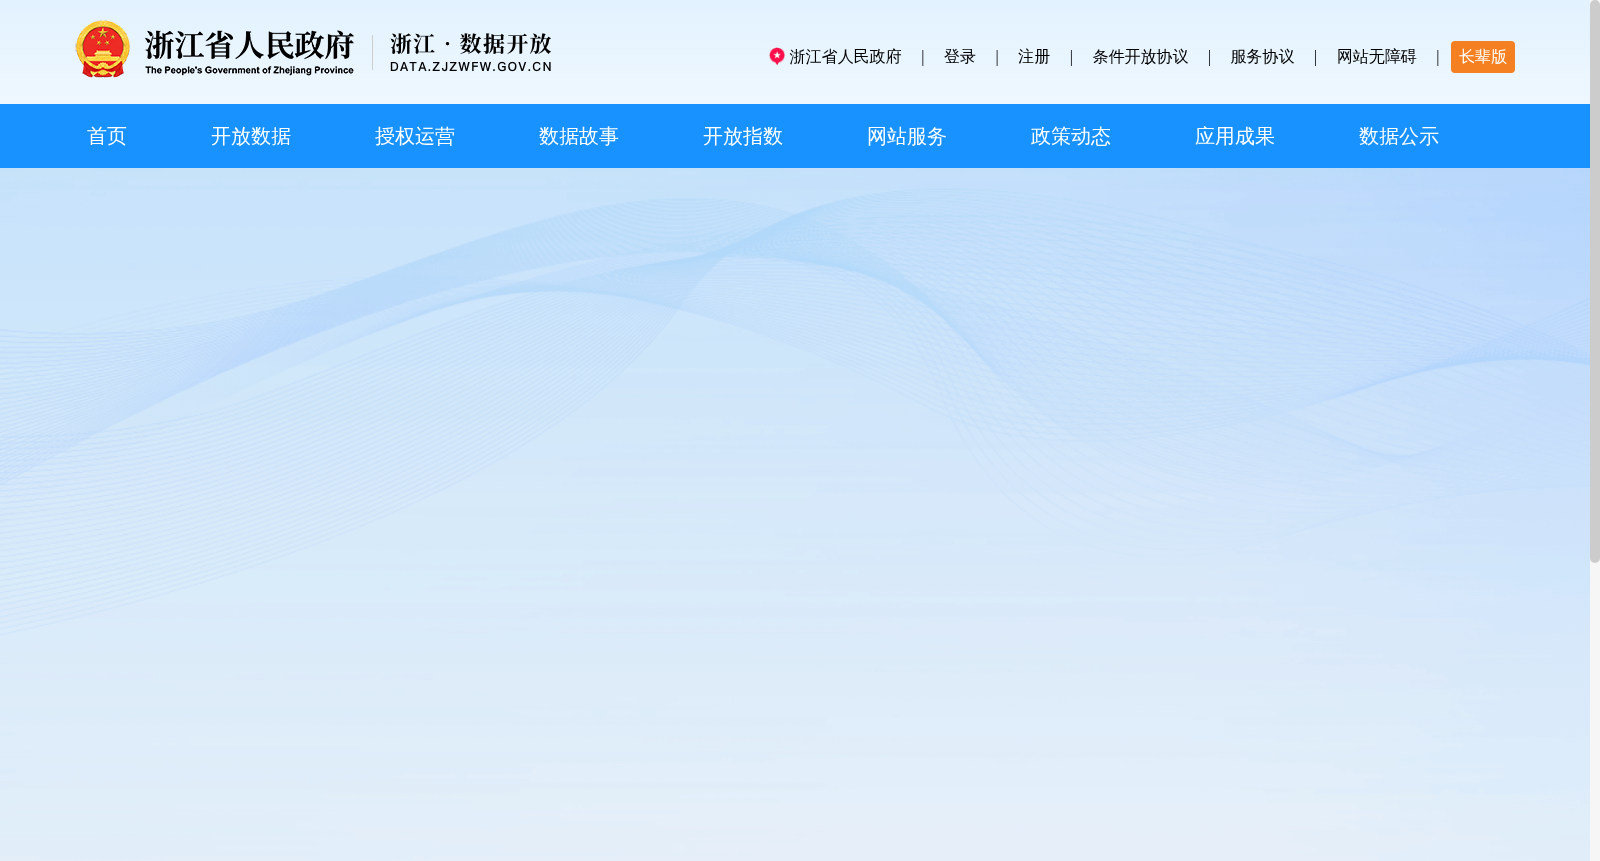Open 应用成果 navigation item

click(1235, 136)
